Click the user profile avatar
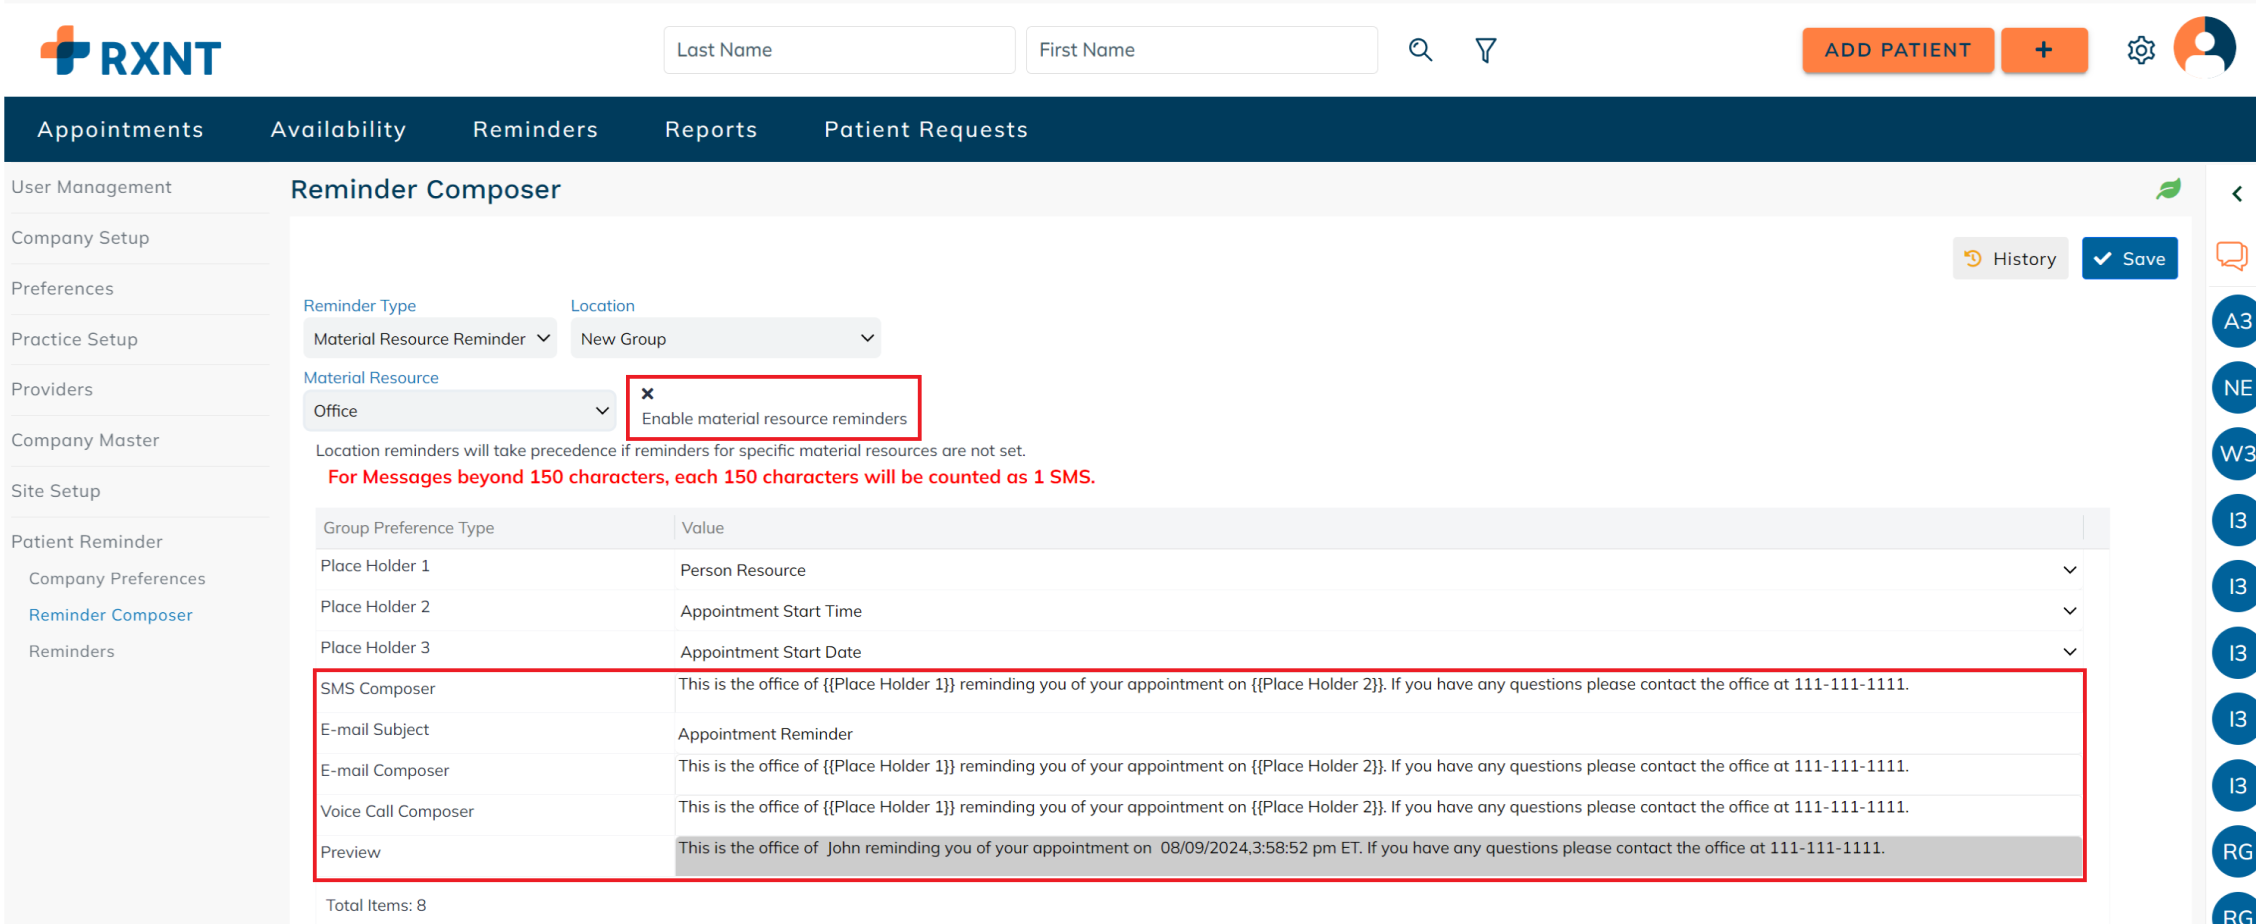Viewport: 2256px width, 924px height. [2204, 46]
